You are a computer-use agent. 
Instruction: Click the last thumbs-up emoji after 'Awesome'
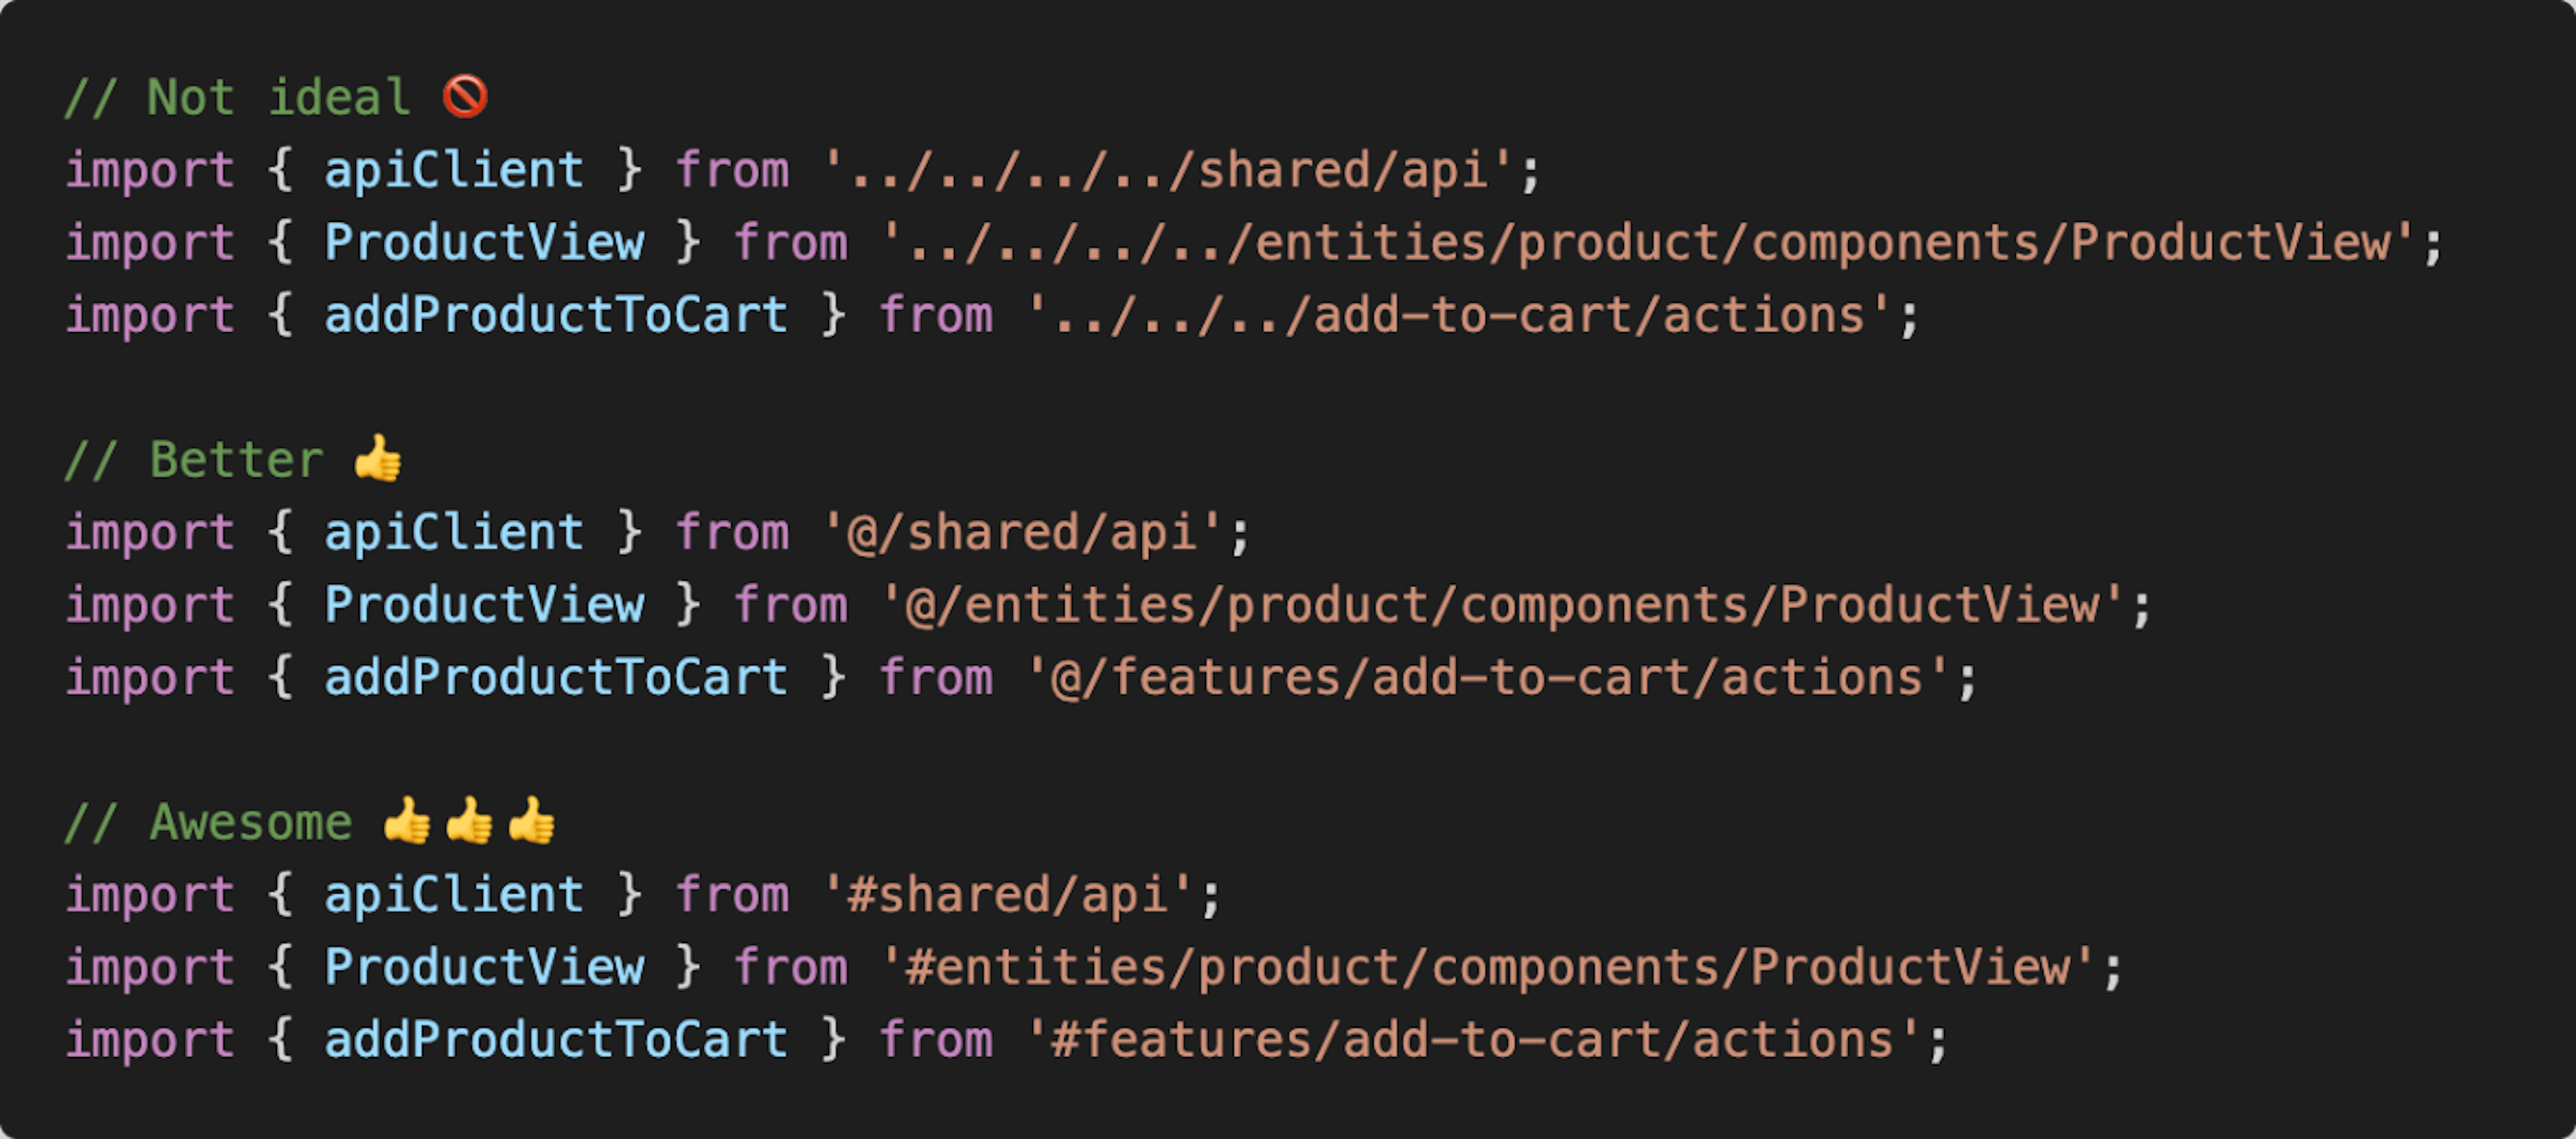click(531, 821)
